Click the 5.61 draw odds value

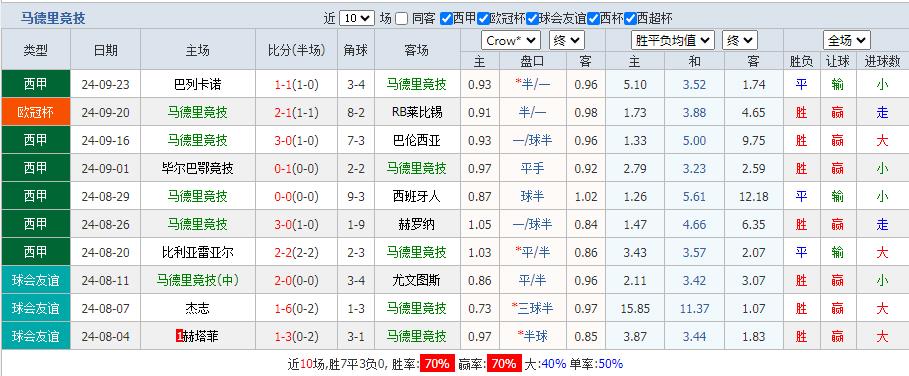694,196
